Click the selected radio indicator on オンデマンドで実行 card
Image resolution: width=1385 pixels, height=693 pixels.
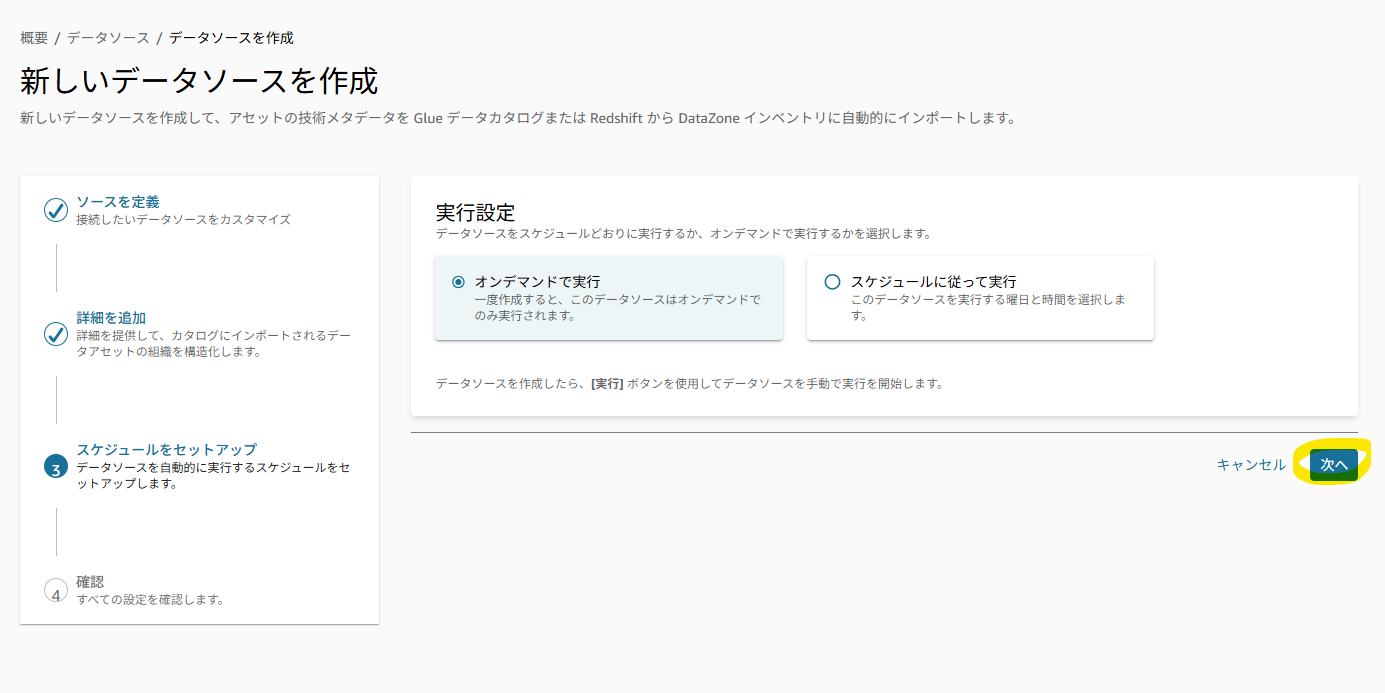tap(458, 281)
